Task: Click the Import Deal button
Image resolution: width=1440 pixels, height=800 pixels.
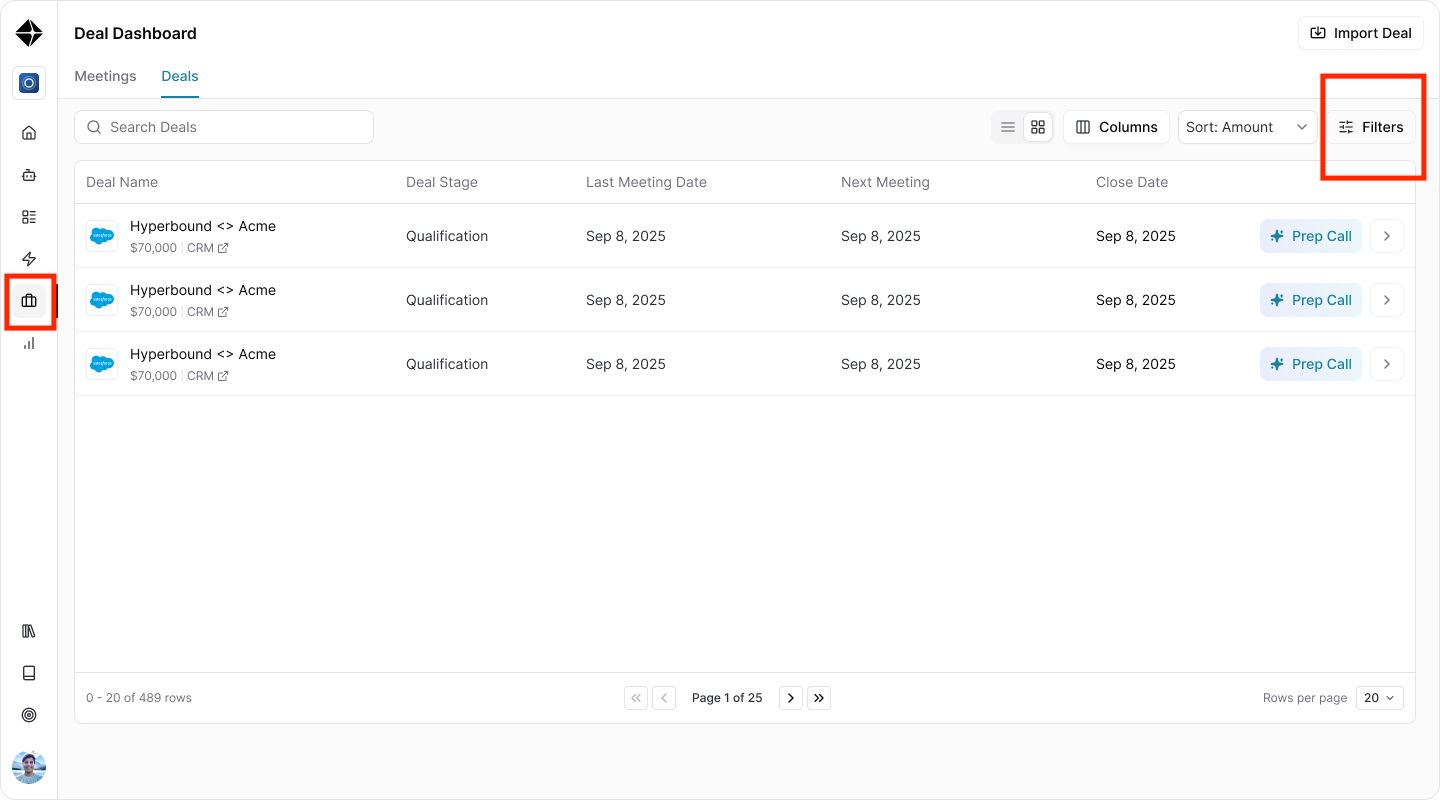Action: (1361, 33)
